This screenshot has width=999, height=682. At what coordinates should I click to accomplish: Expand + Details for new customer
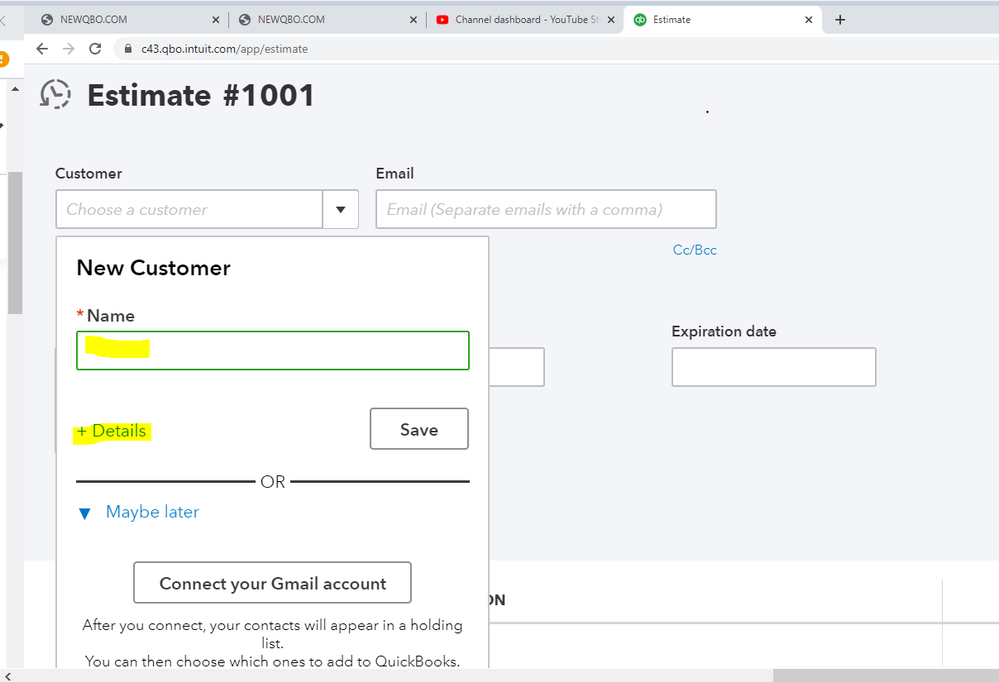[112, 431]
